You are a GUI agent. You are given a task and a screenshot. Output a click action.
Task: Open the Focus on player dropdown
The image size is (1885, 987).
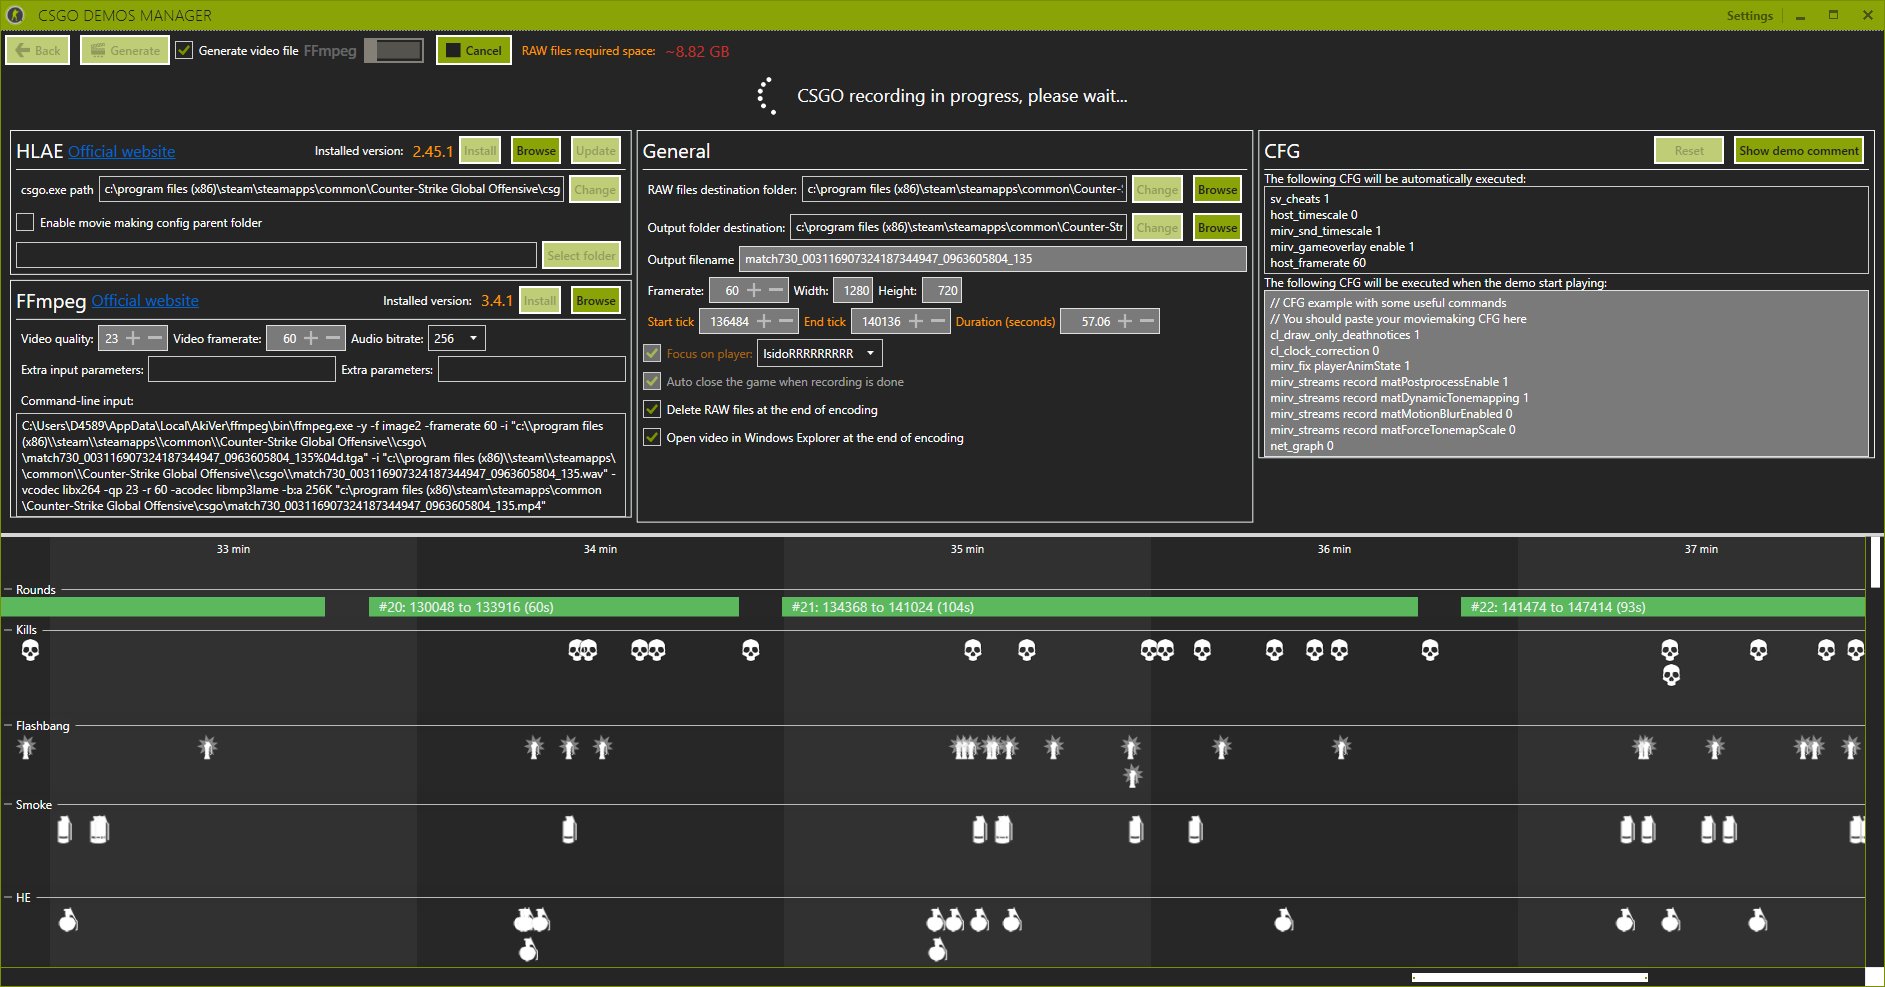820,353
